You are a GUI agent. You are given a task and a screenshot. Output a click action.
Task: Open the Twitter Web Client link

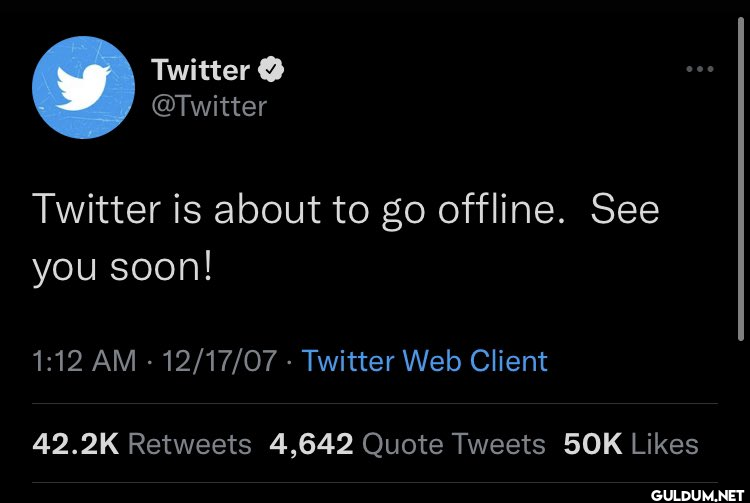tap(424, 361)
